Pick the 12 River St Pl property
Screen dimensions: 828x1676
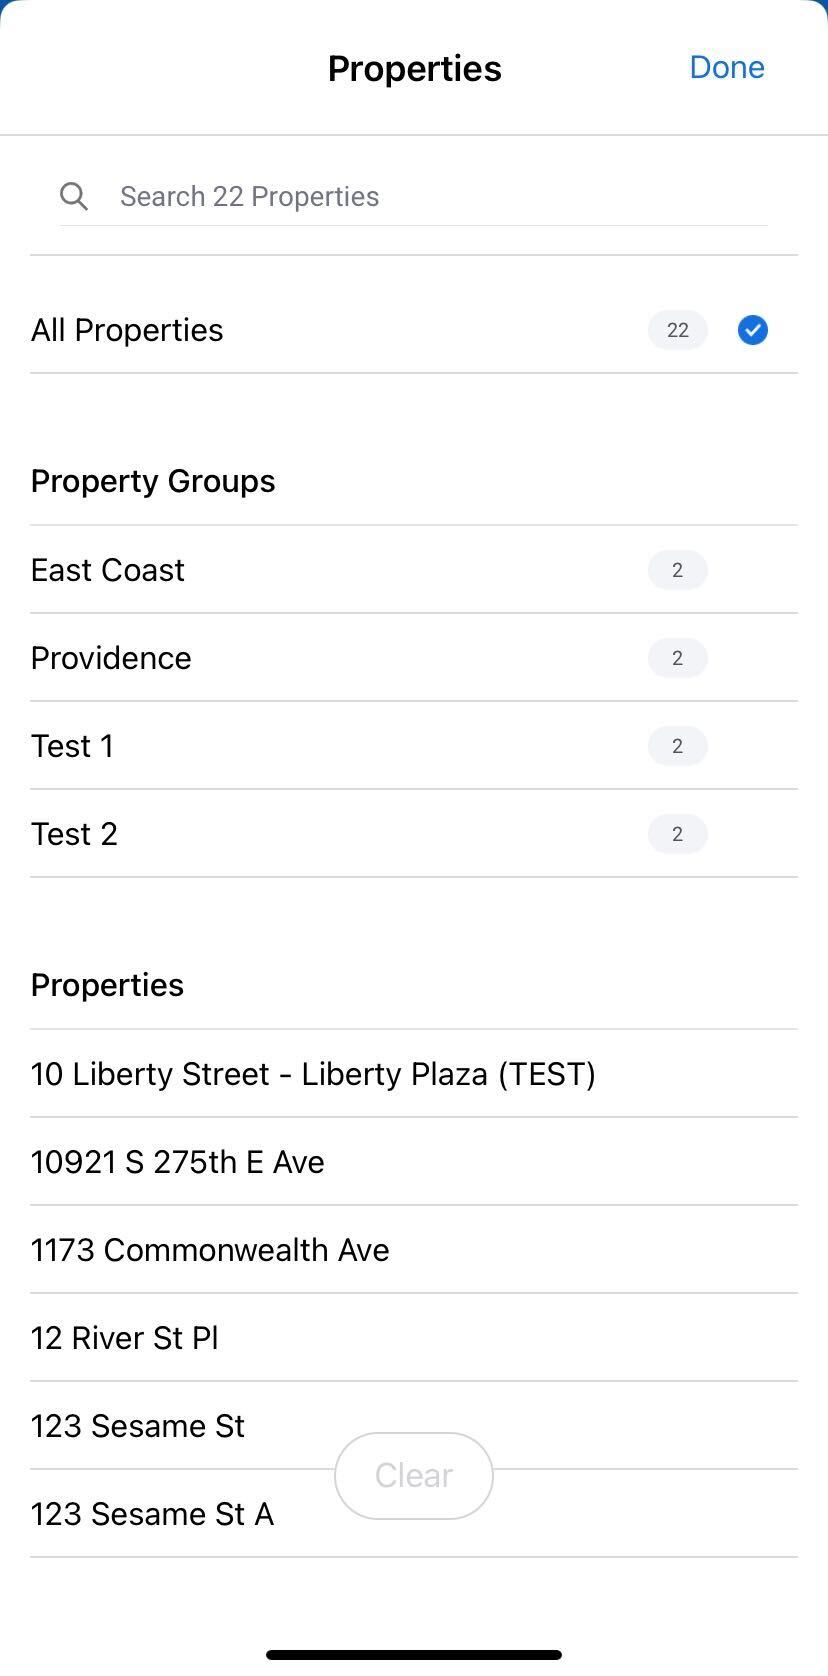coord(125,1338)
